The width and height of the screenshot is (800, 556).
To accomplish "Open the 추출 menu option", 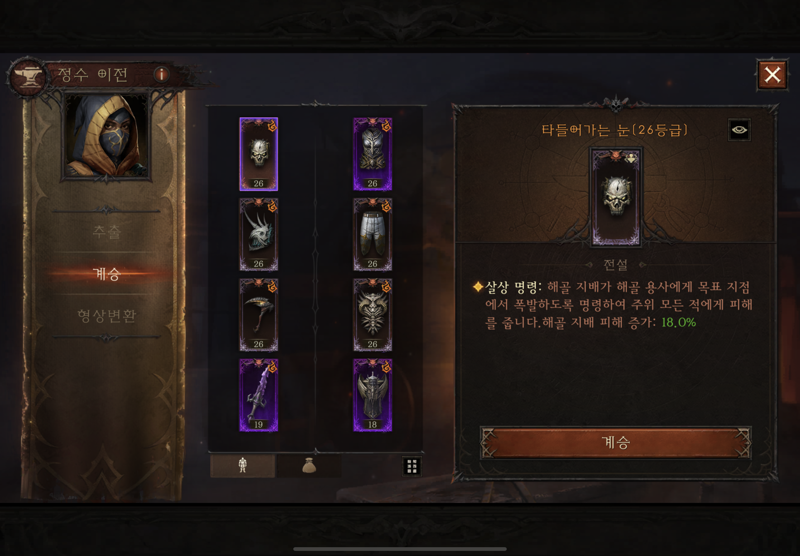I will (x=107, y=232).
